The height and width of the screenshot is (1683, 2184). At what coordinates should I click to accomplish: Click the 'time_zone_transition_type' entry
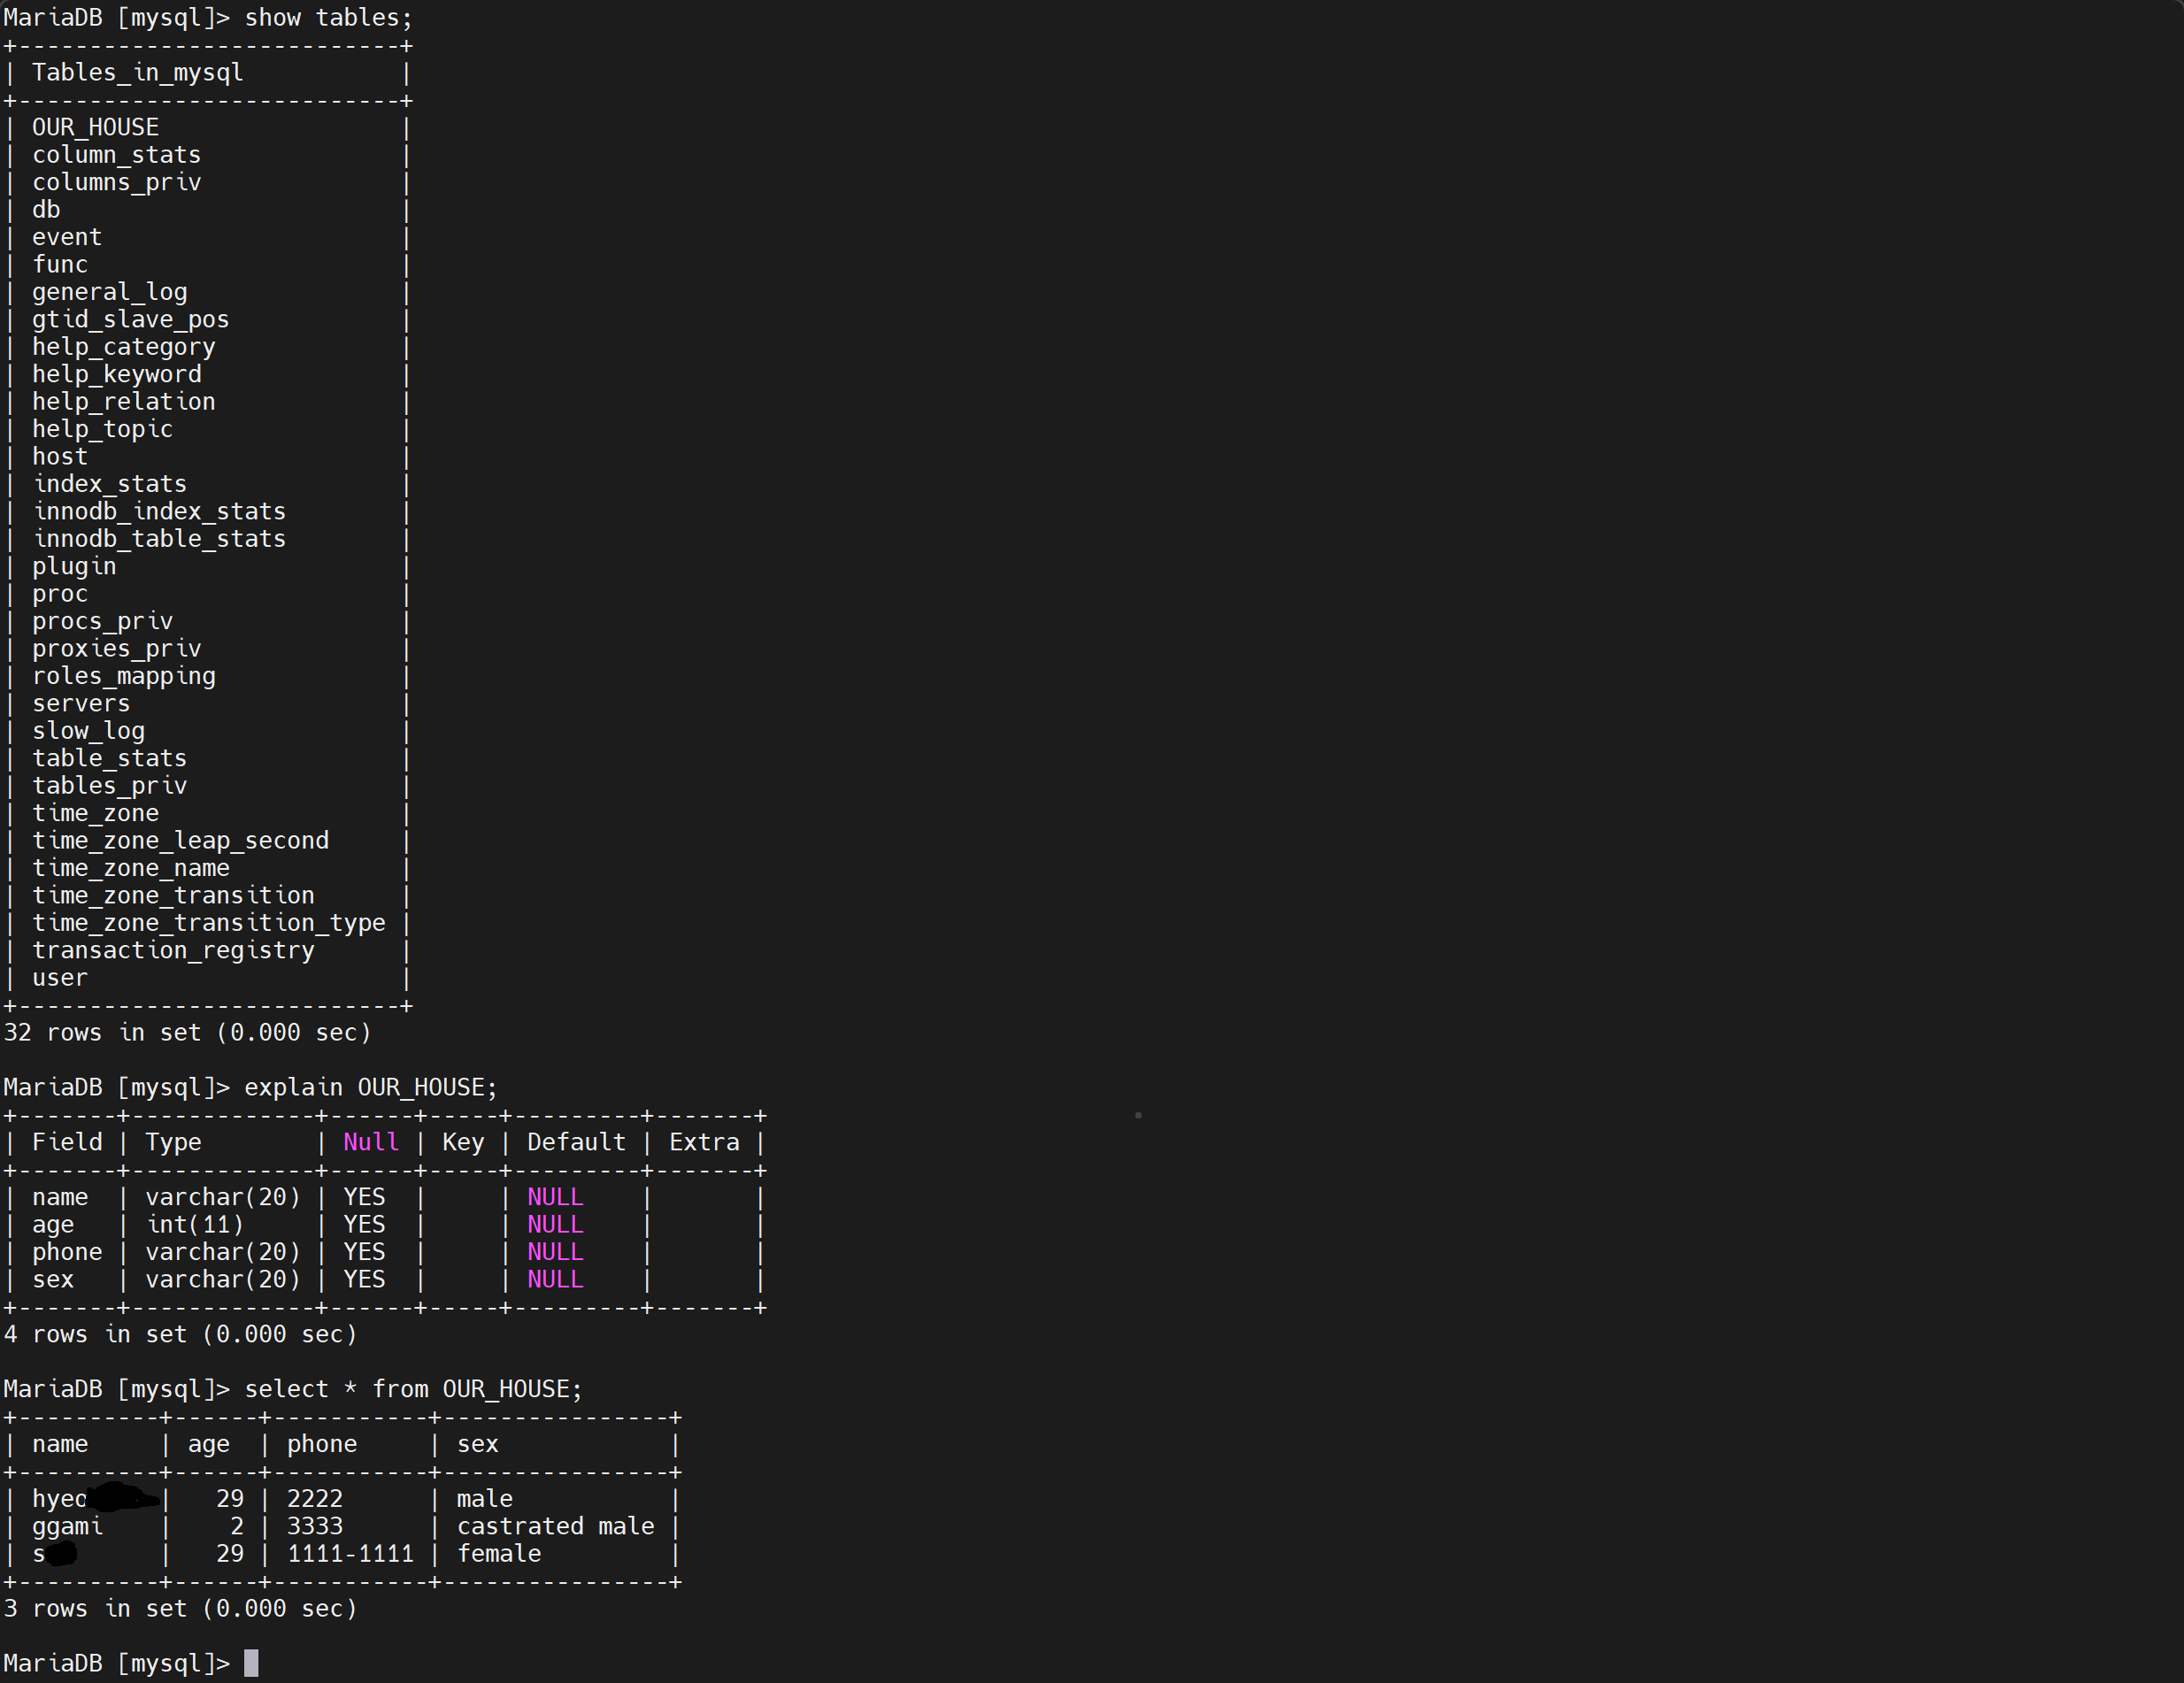pos(208,923)
